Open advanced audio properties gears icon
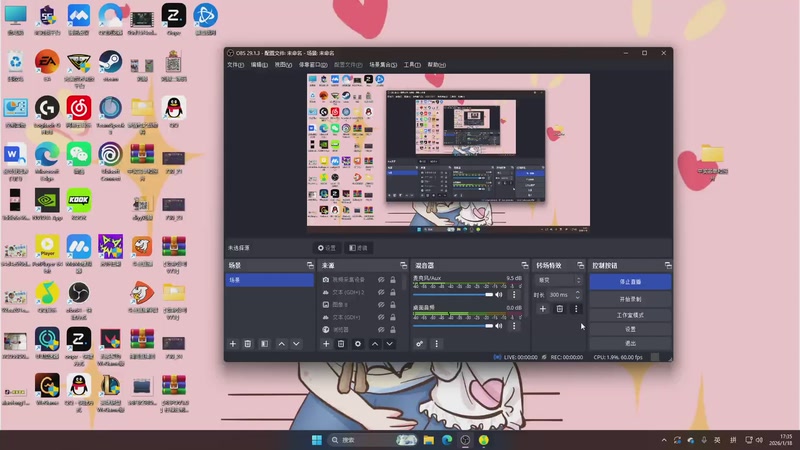Screen dimensions: 800x450 [419, 344]
